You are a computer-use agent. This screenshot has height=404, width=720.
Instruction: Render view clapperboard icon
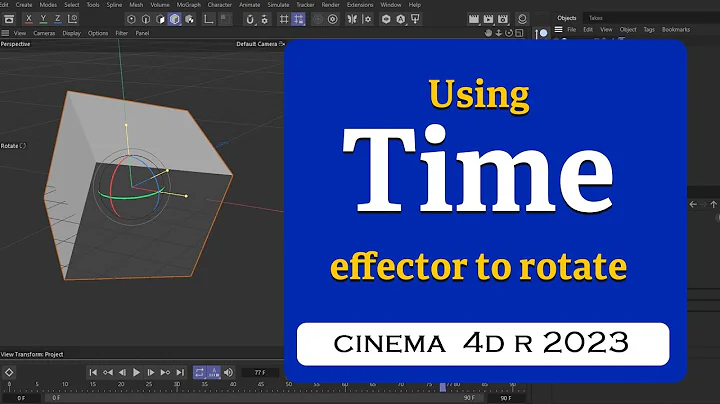(474, 19)
